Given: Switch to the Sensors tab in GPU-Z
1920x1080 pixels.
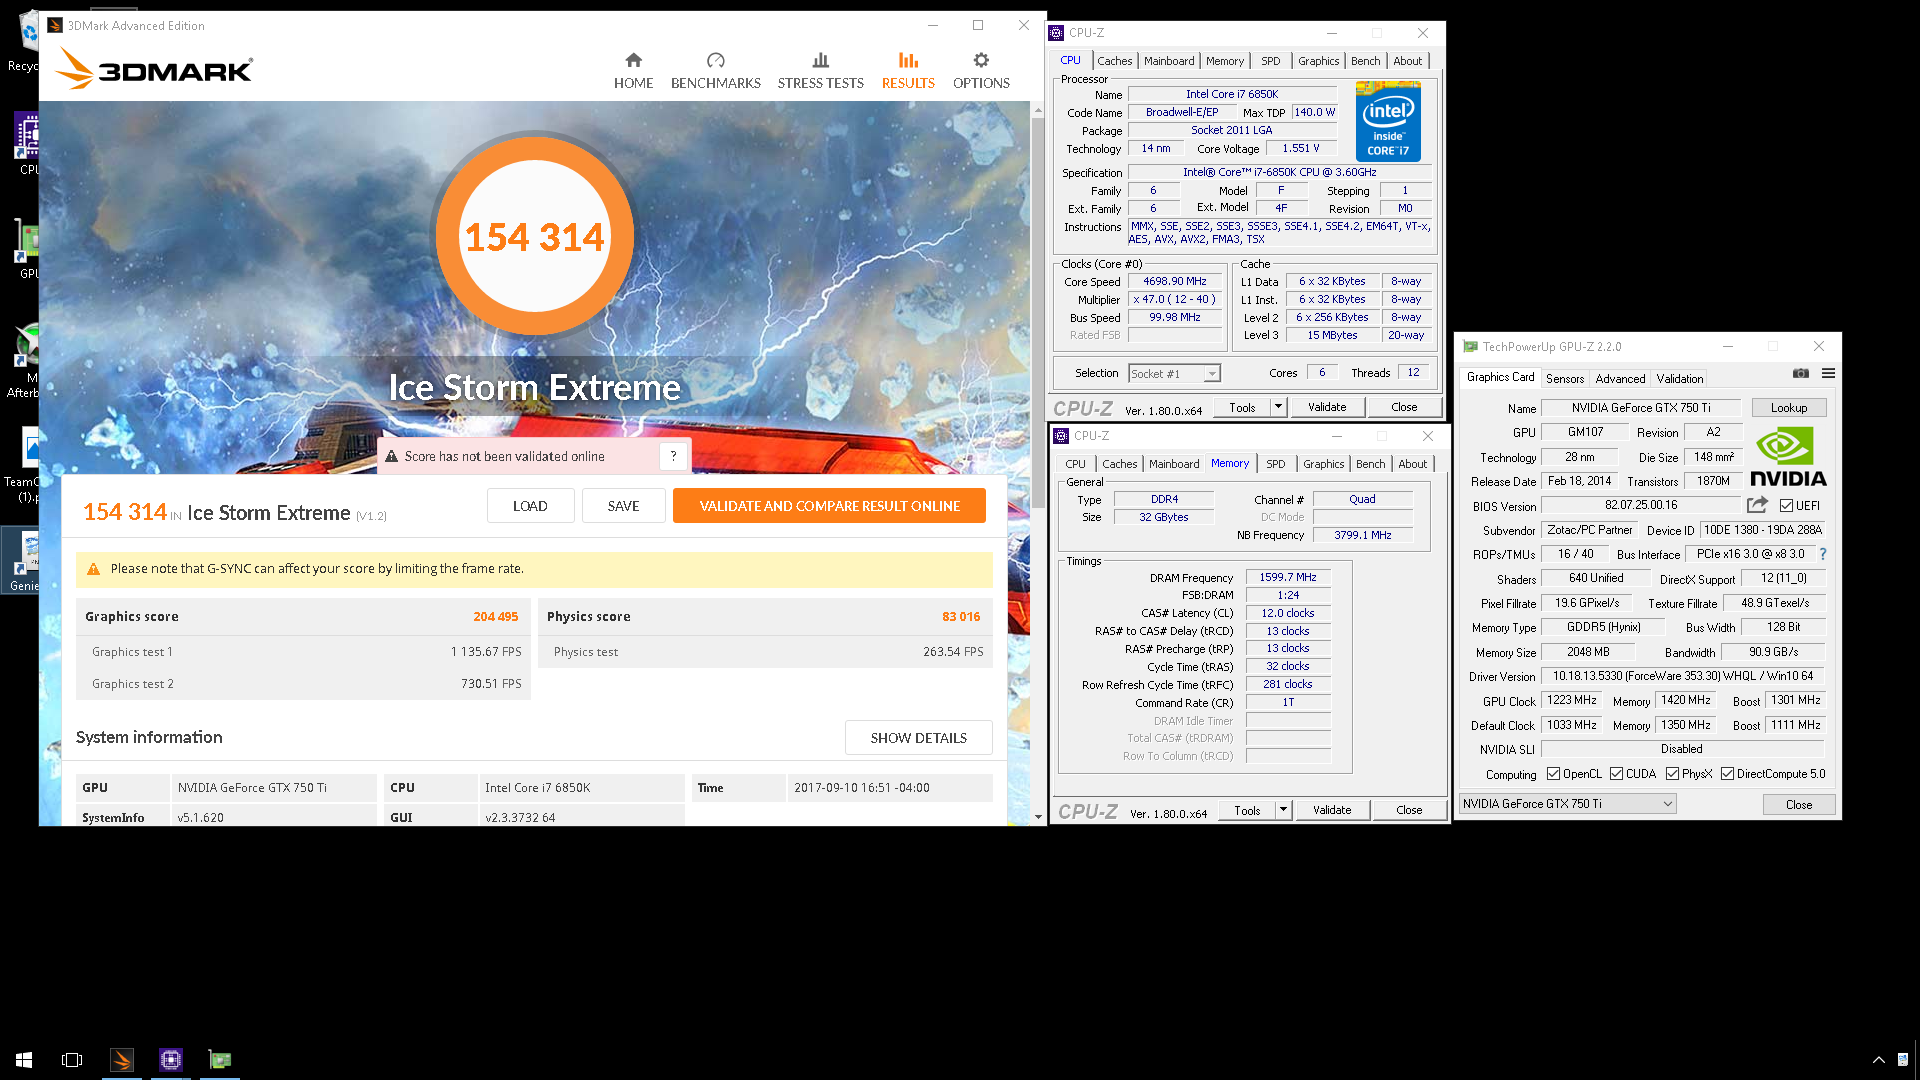Looking at the screenshot, I should point(1564,379).
